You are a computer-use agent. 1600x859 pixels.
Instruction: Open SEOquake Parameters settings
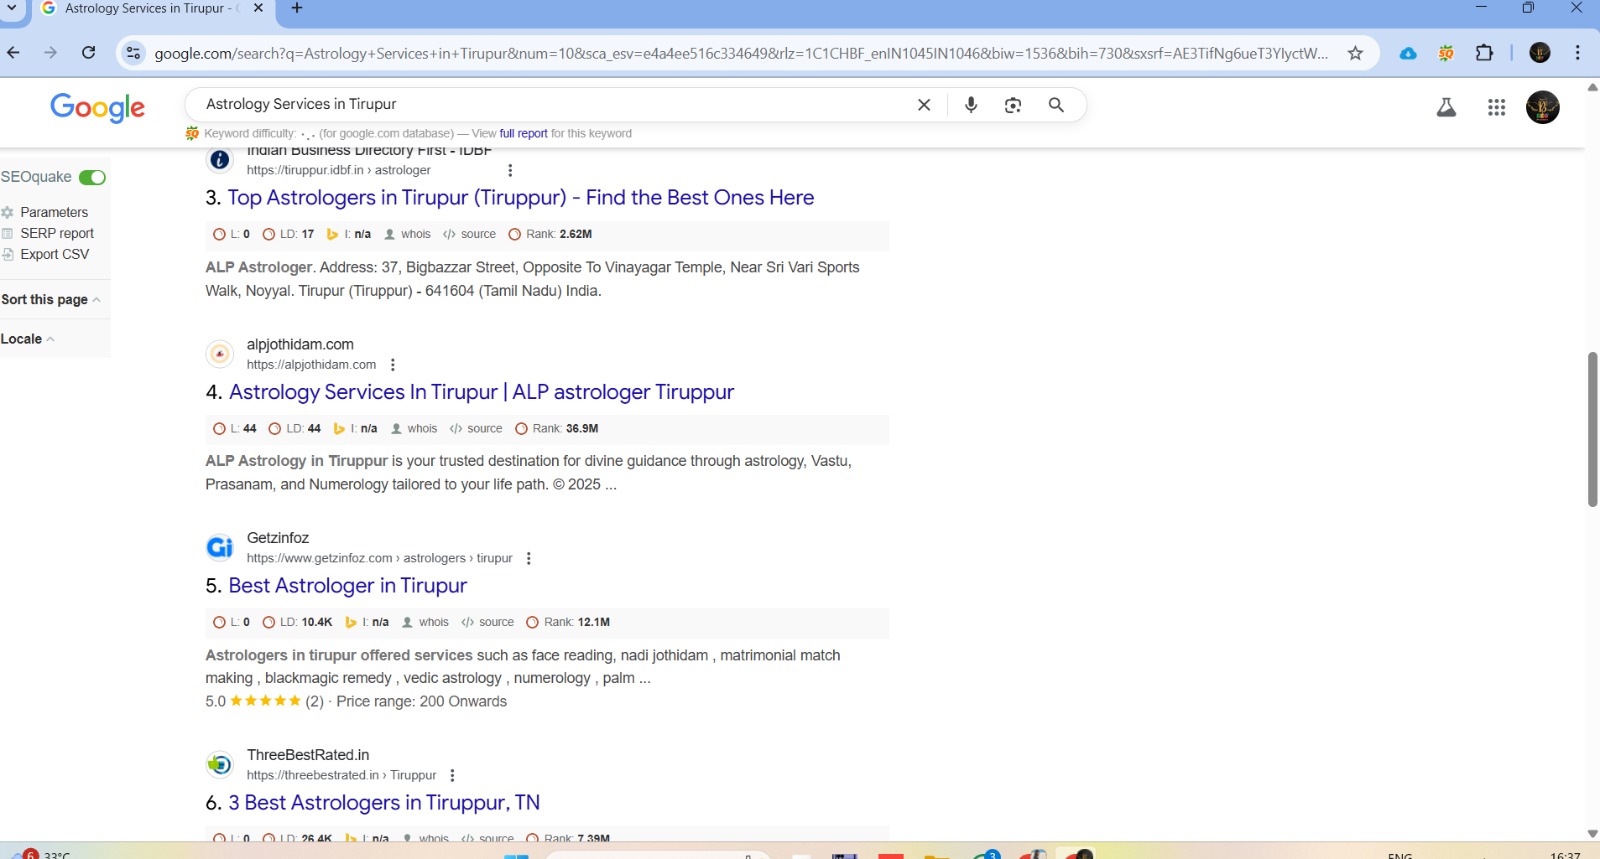pyautogui.click(x=54, y=212)
